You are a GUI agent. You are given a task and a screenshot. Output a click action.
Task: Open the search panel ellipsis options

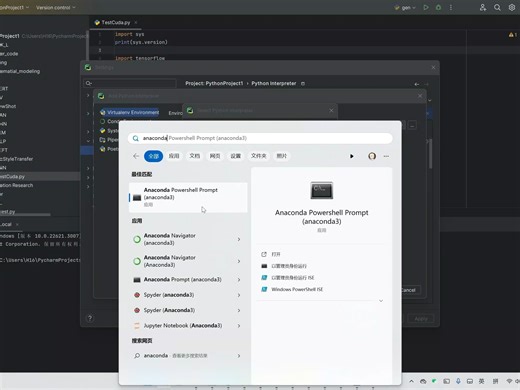tap(386, 156)
